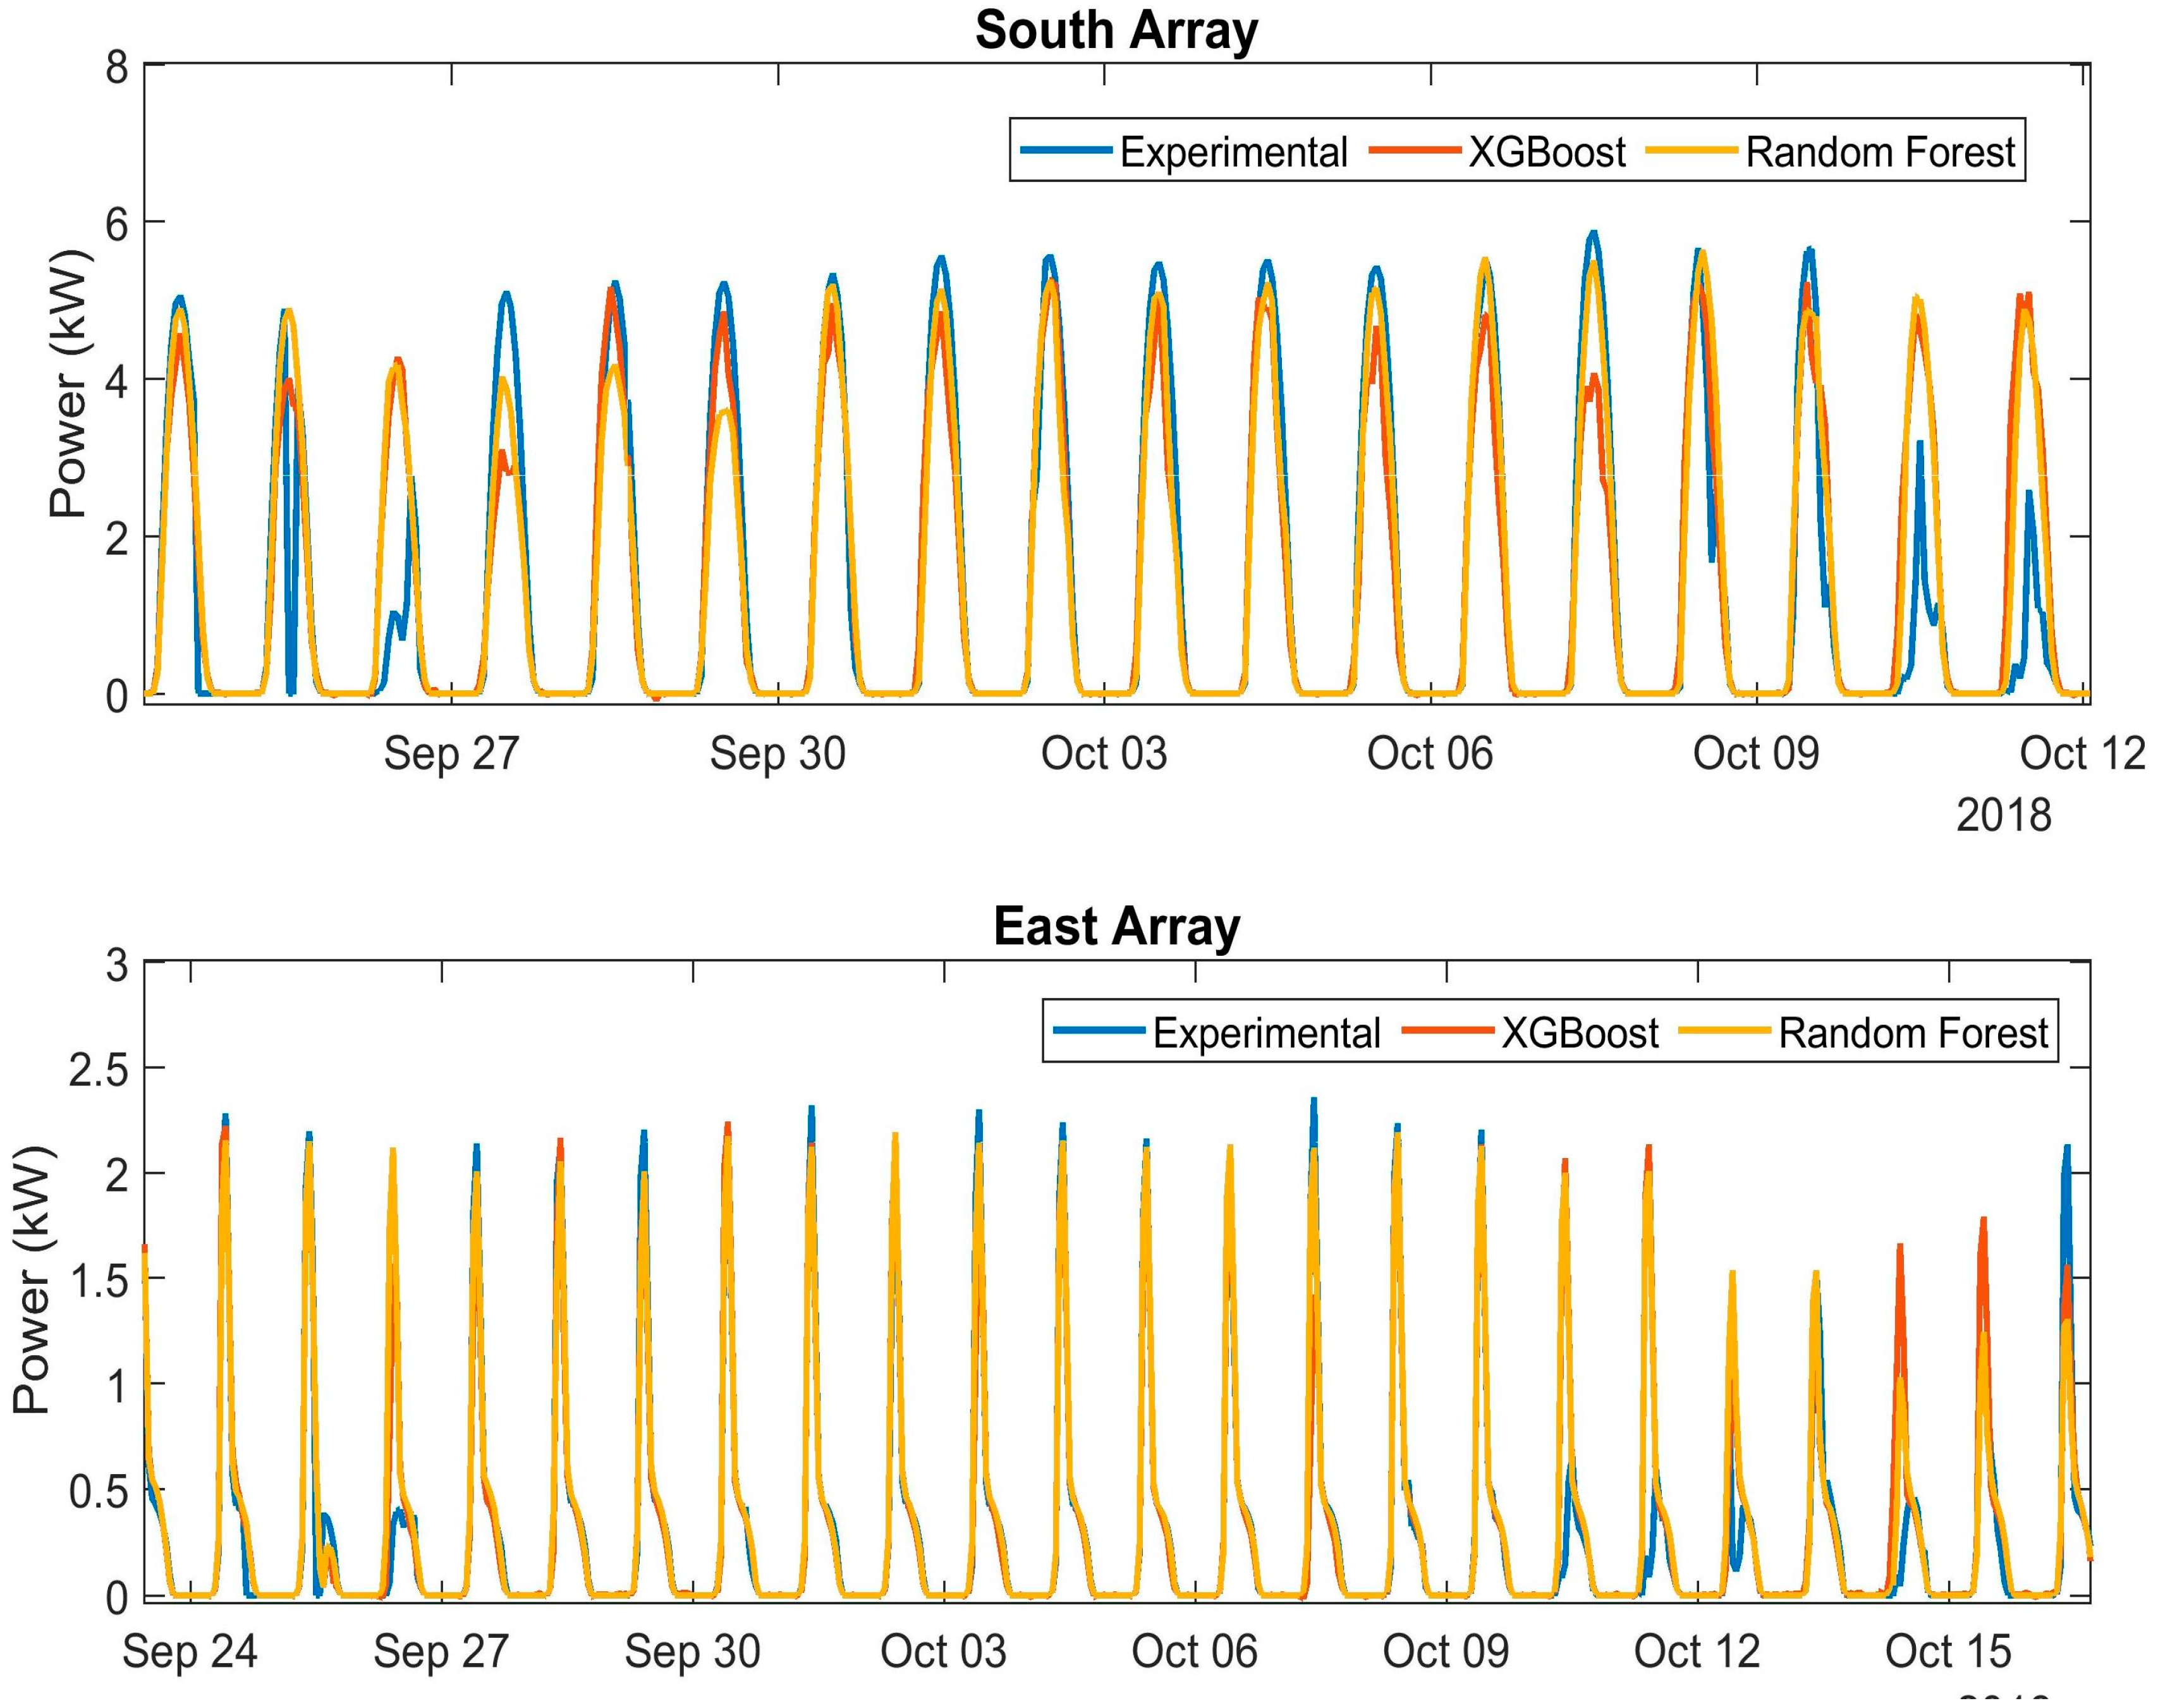Click Experimental legend entry in East Array
2158x1708 pixels.
[x=1266, y=1033]
